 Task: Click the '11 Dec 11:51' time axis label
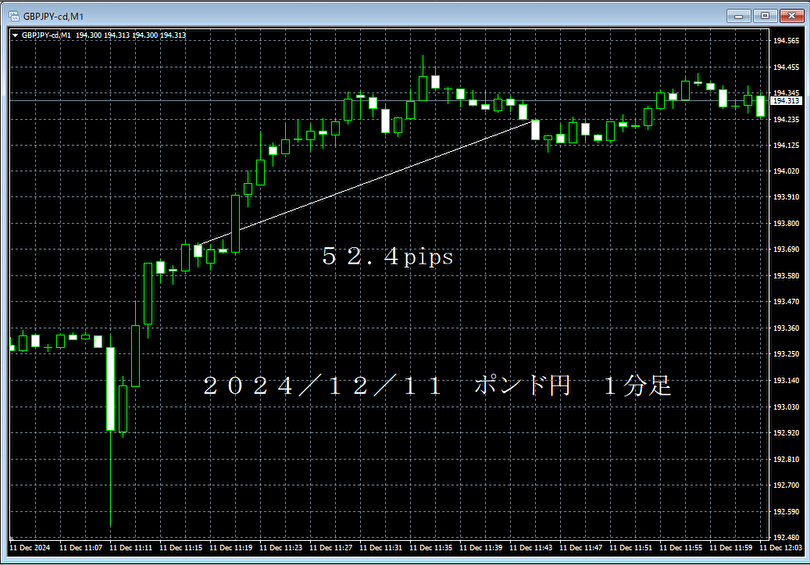click(631, 547)
